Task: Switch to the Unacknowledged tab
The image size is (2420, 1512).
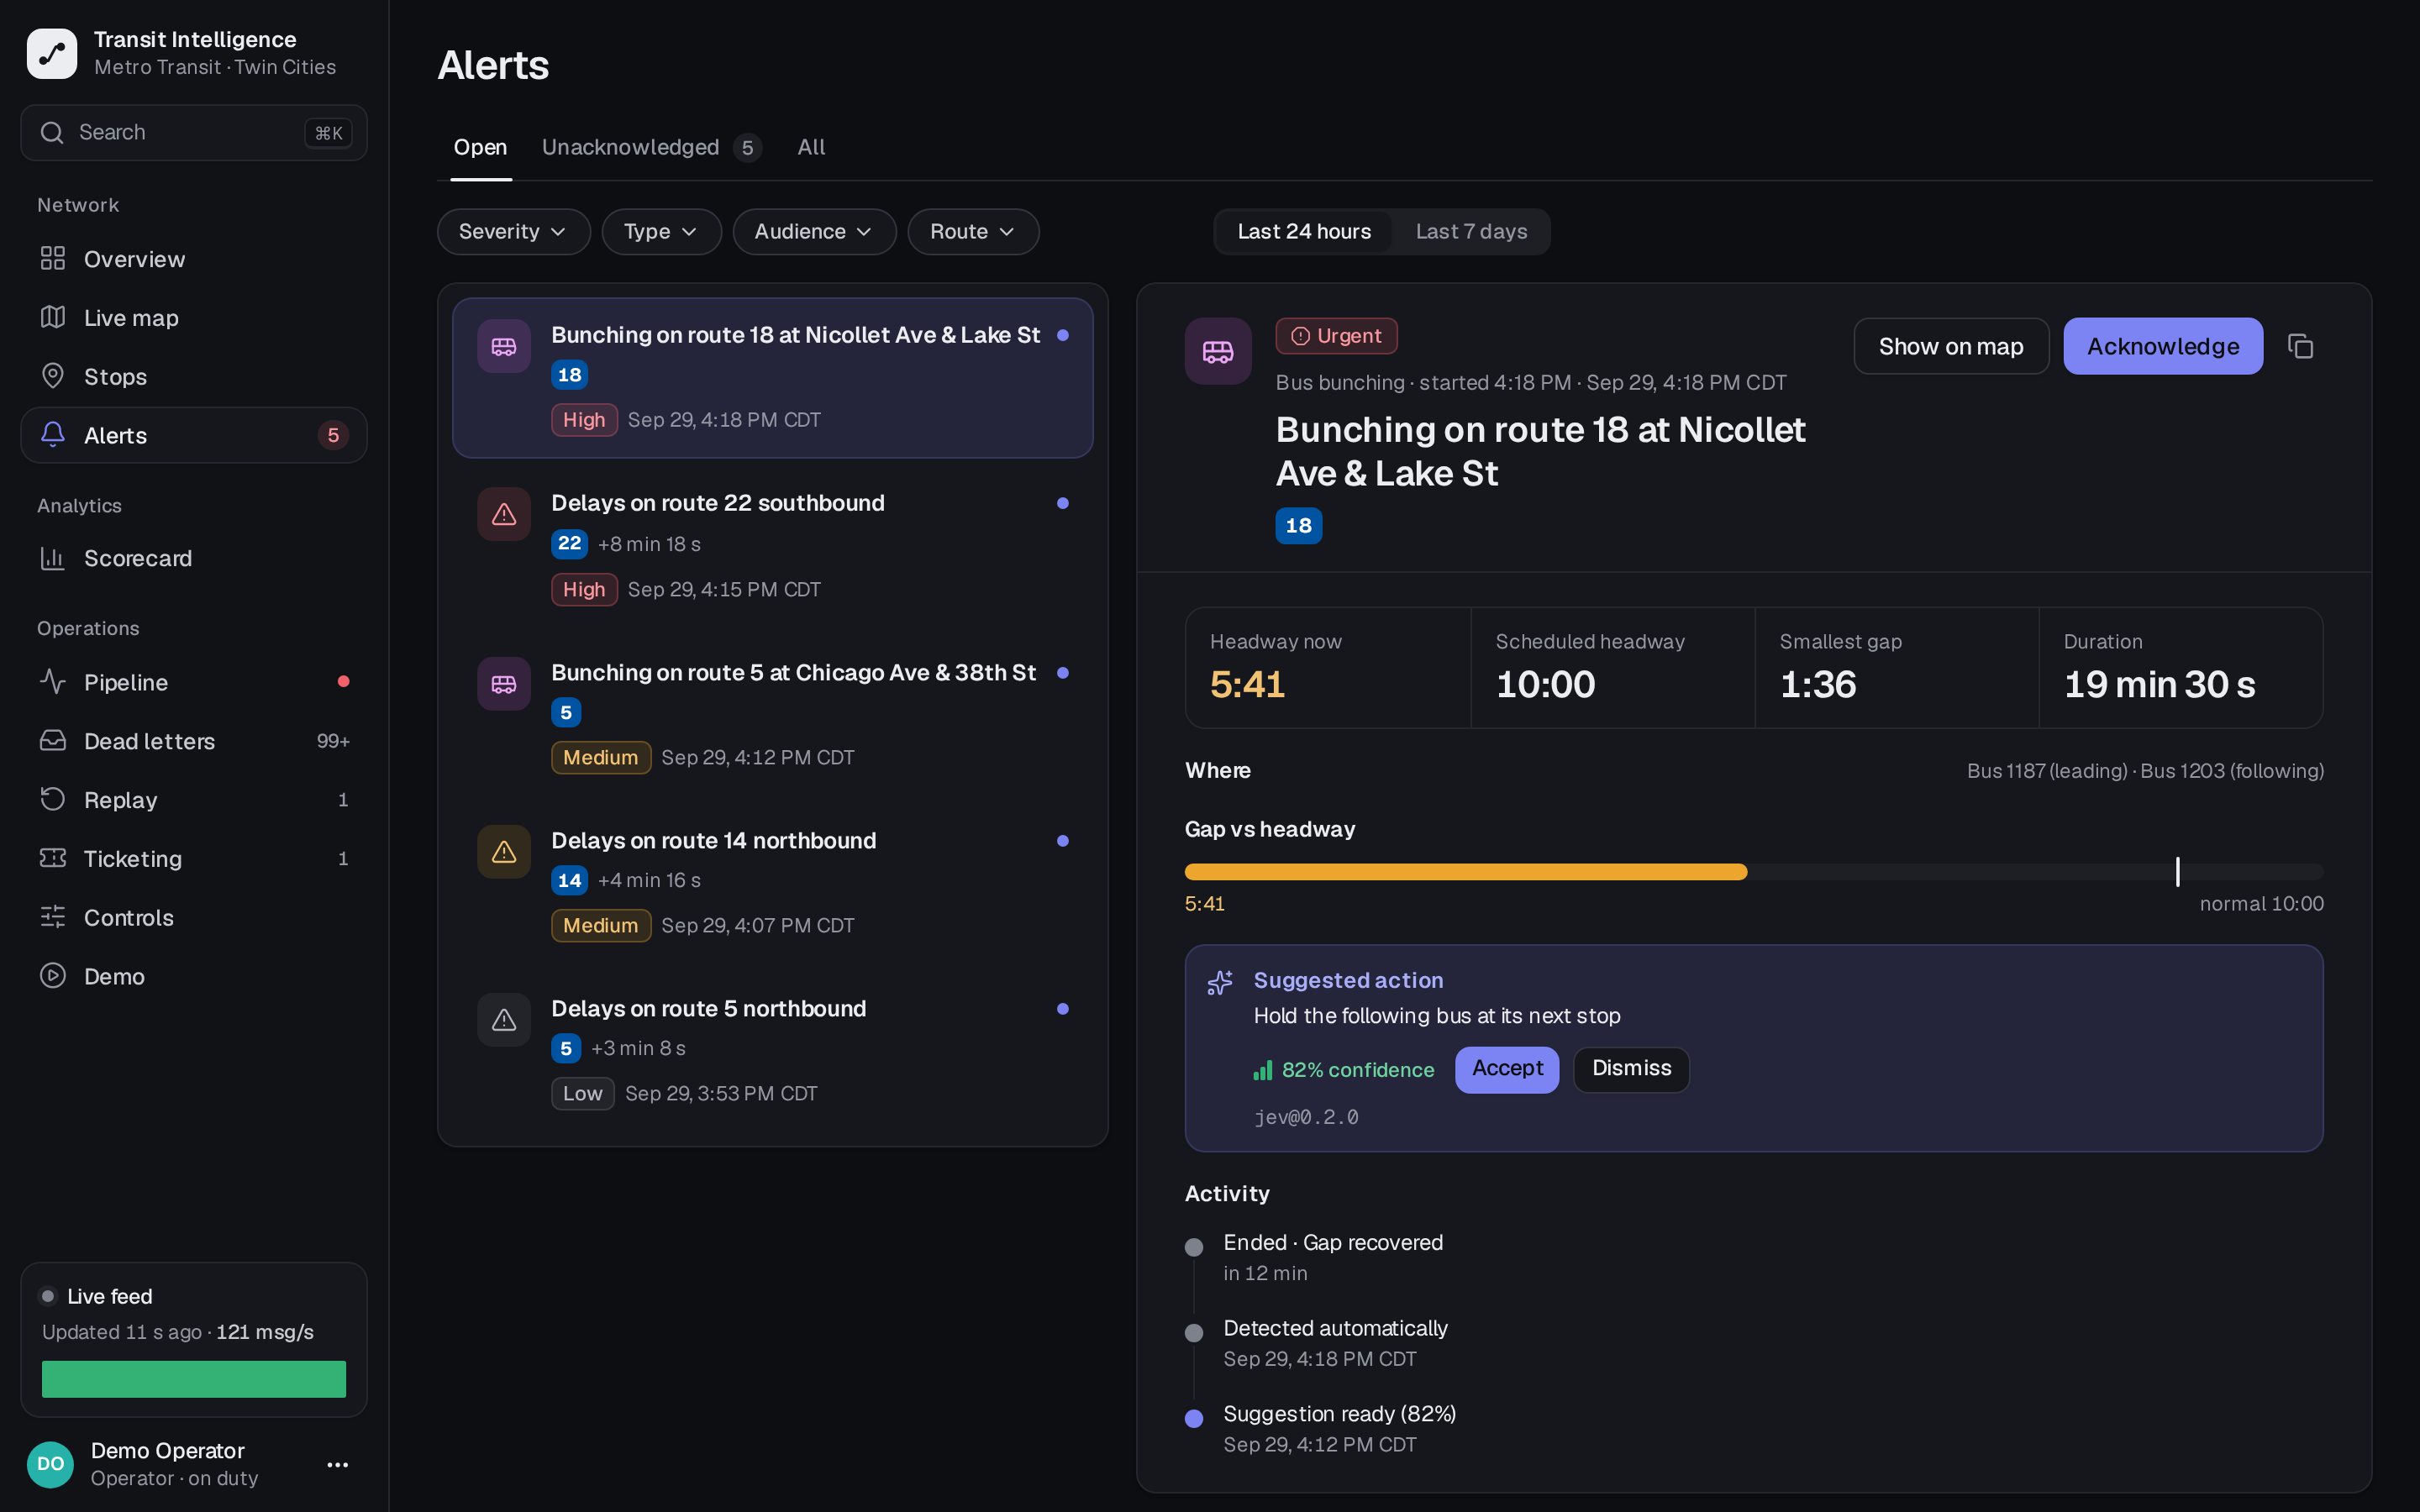Action: click(x=652, y=147)
